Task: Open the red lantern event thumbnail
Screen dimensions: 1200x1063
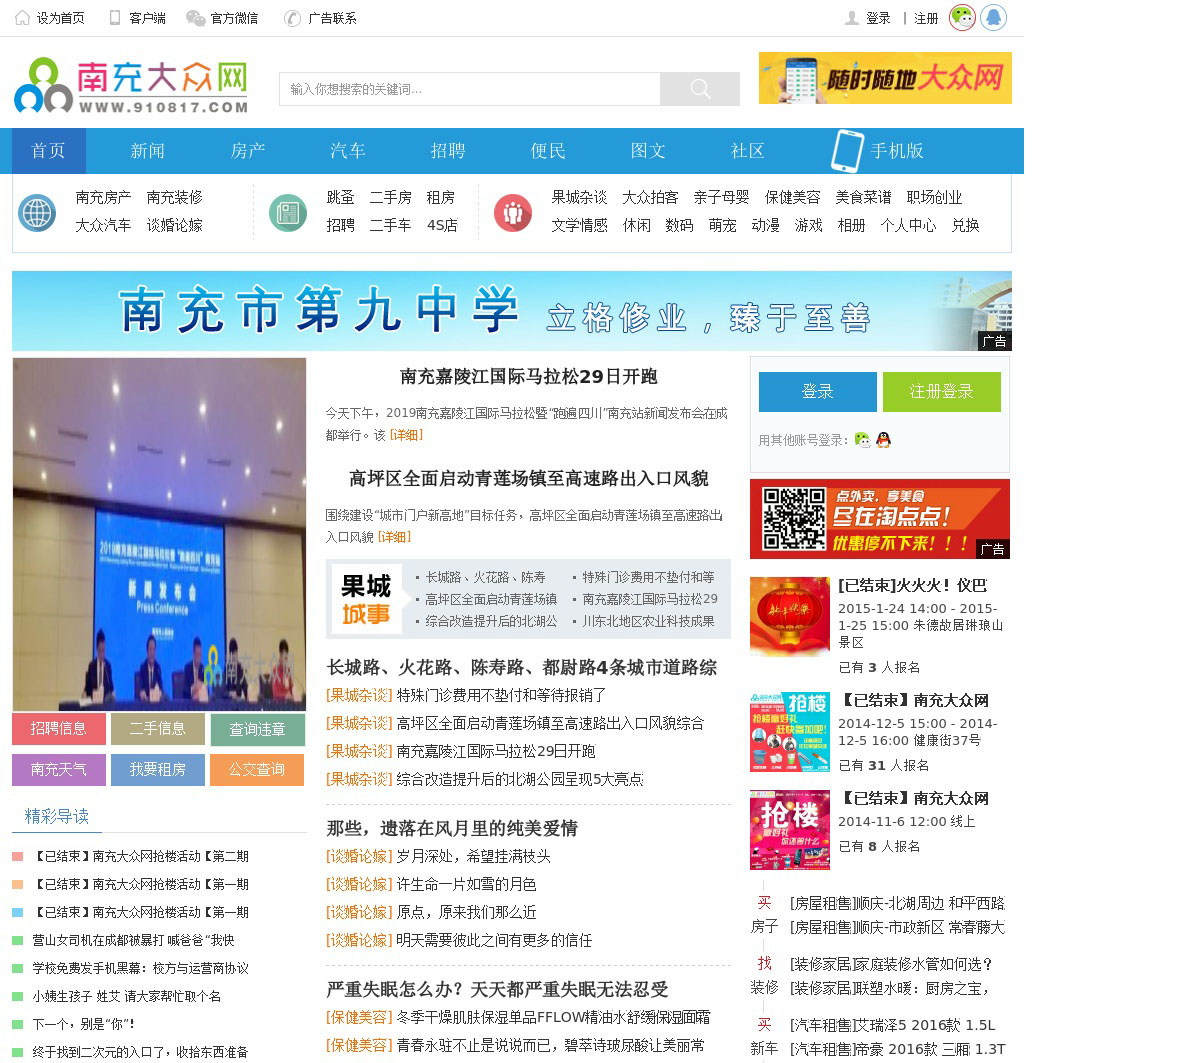Action: (790, 617)
